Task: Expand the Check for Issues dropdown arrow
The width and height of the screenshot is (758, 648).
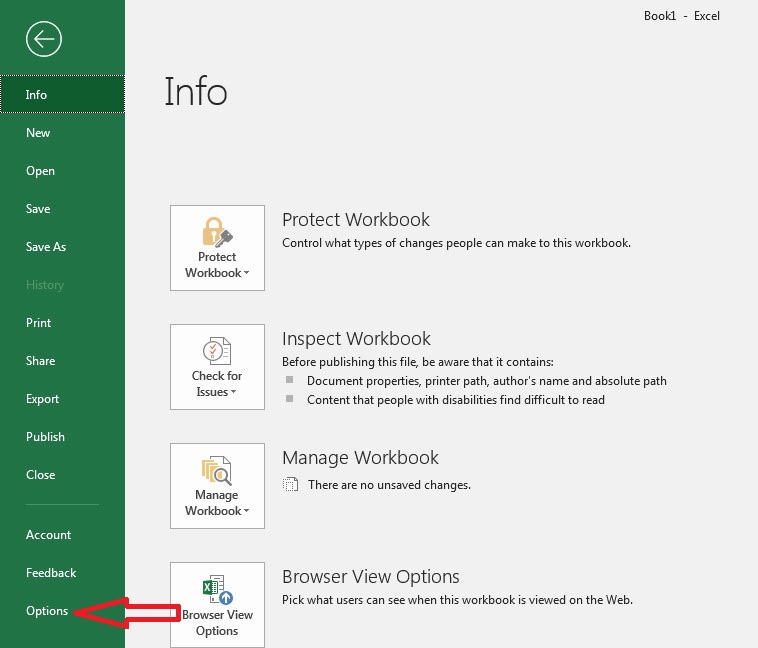Action: [233, 392]
